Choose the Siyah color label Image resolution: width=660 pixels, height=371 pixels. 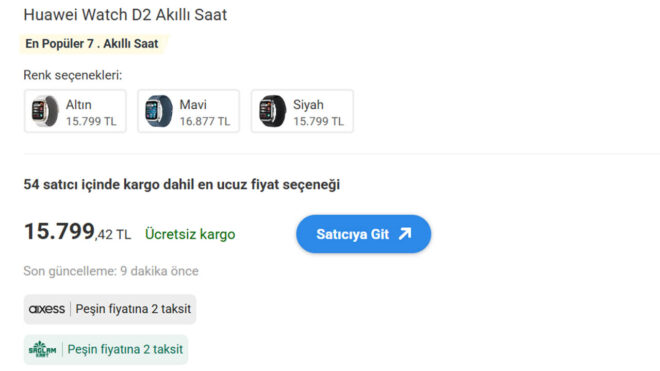308,104
